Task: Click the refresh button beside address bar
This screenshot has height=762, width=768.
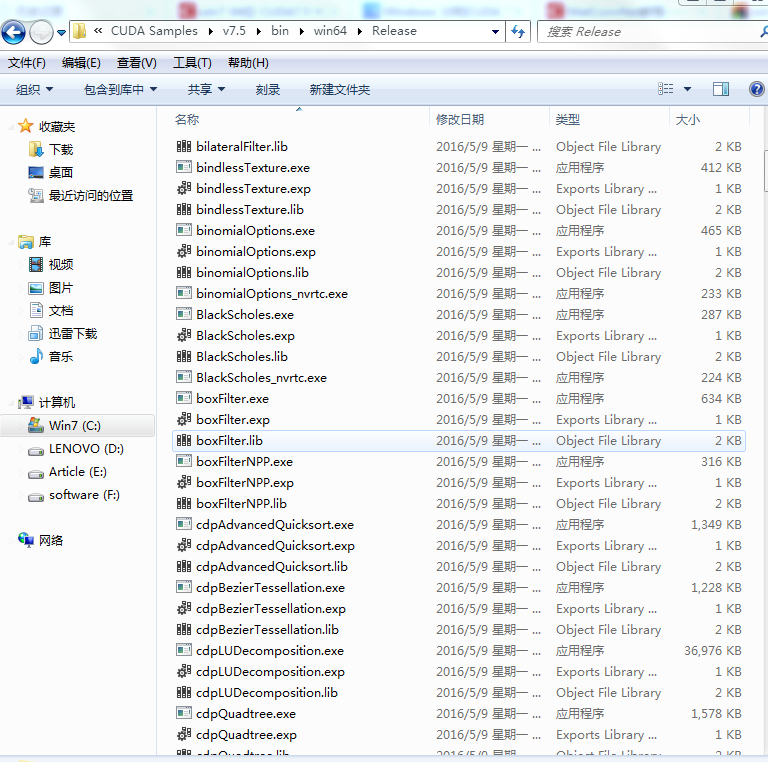Action: click(x=518, y=31)
